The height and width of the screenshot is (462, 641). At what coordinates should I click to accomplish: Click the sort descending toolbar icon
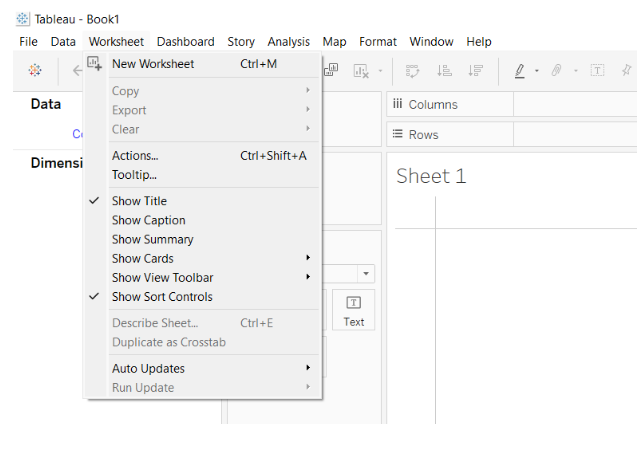pos(476,70)
